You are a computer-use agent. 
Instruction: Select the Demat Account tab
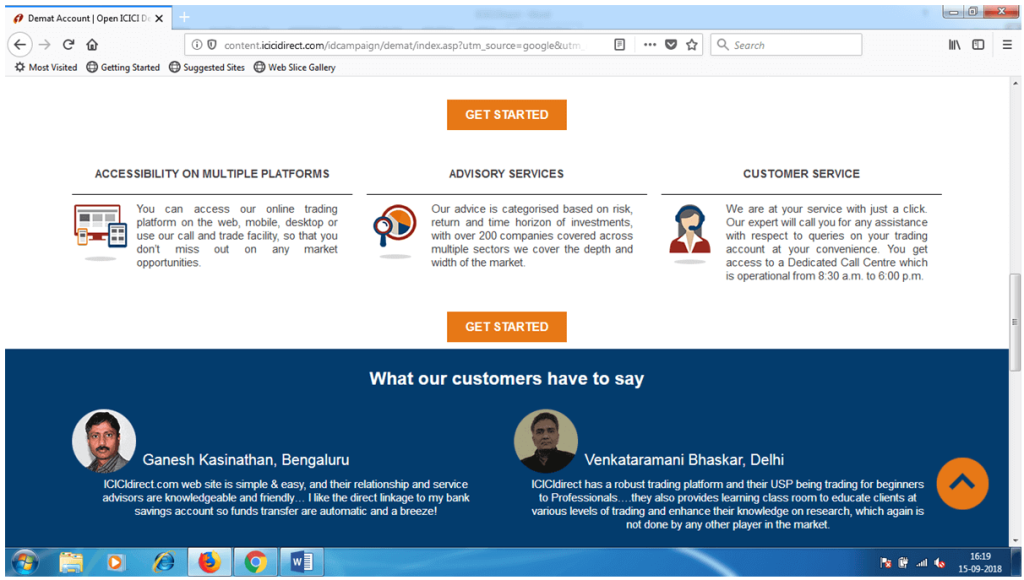coord(89,18)
